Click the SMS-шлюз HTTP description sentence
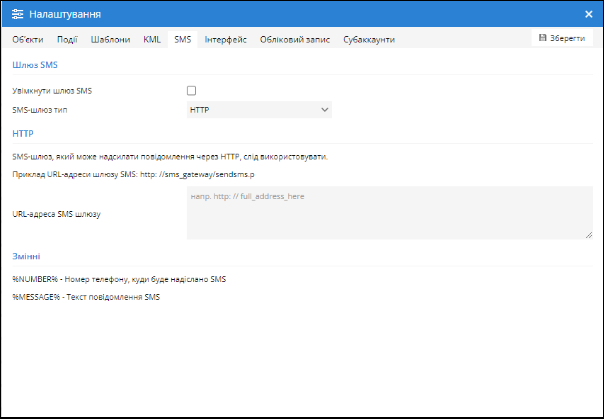Screen dimensions: 605x419 click(170, 157)
